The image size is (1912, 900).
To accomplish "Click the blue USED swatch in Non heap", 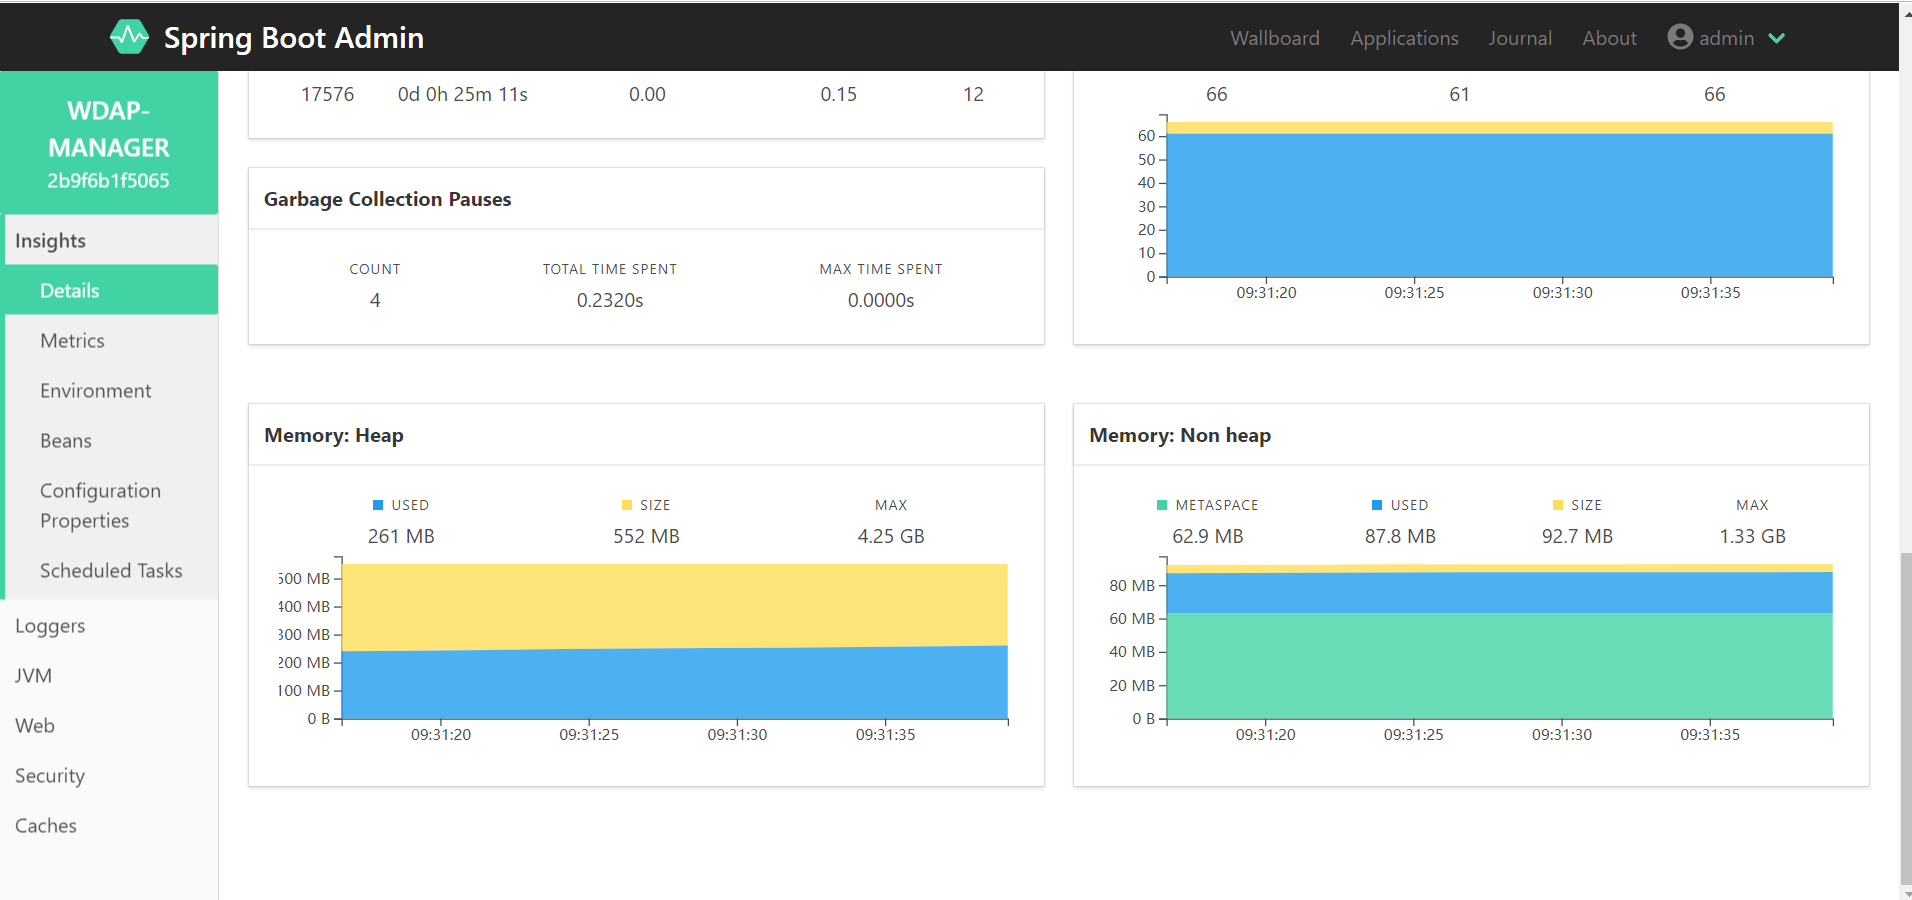I will tap(1377, 505).
